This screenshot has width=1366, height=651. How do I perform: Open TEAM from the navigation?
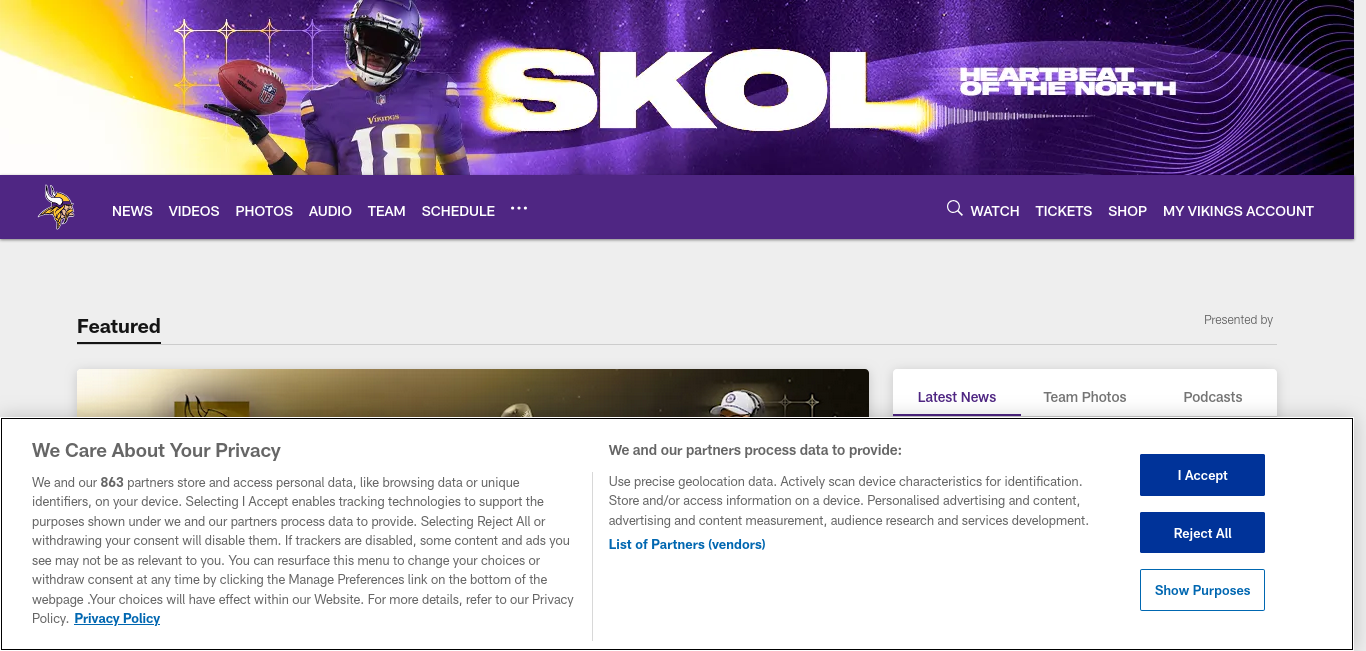click(386, 211)
